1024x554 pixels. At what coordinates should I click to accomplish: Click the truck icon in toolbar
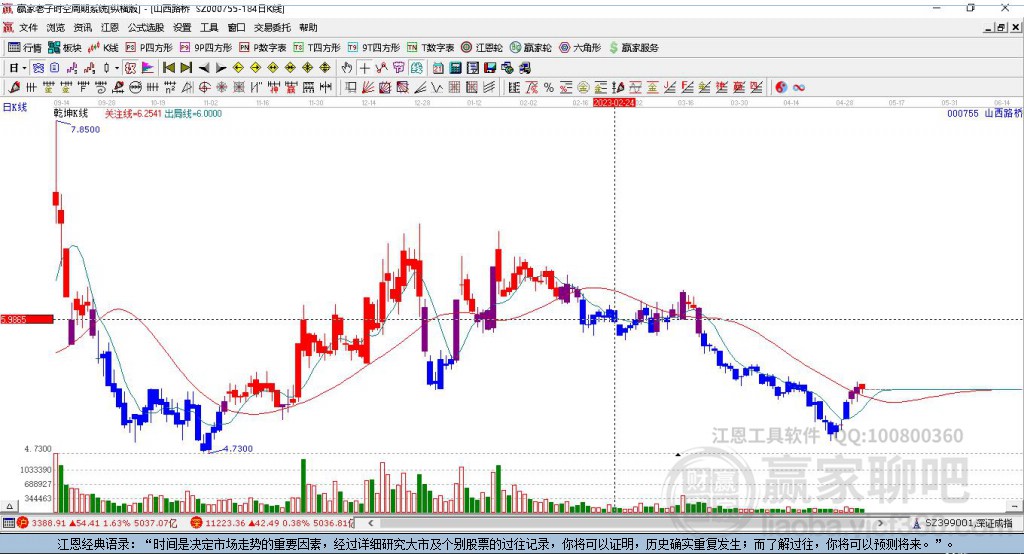524,68
